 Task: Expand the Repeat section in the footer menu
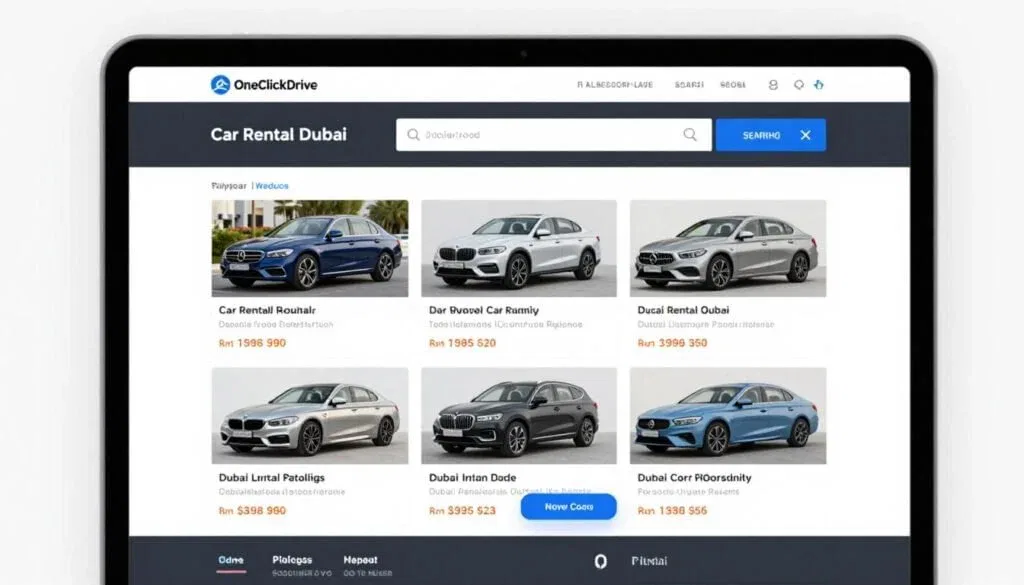[x=361, y=560]
